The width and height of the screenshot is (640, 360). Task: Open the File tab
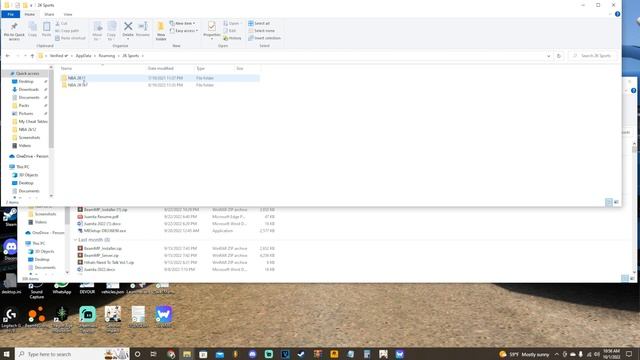11,14
